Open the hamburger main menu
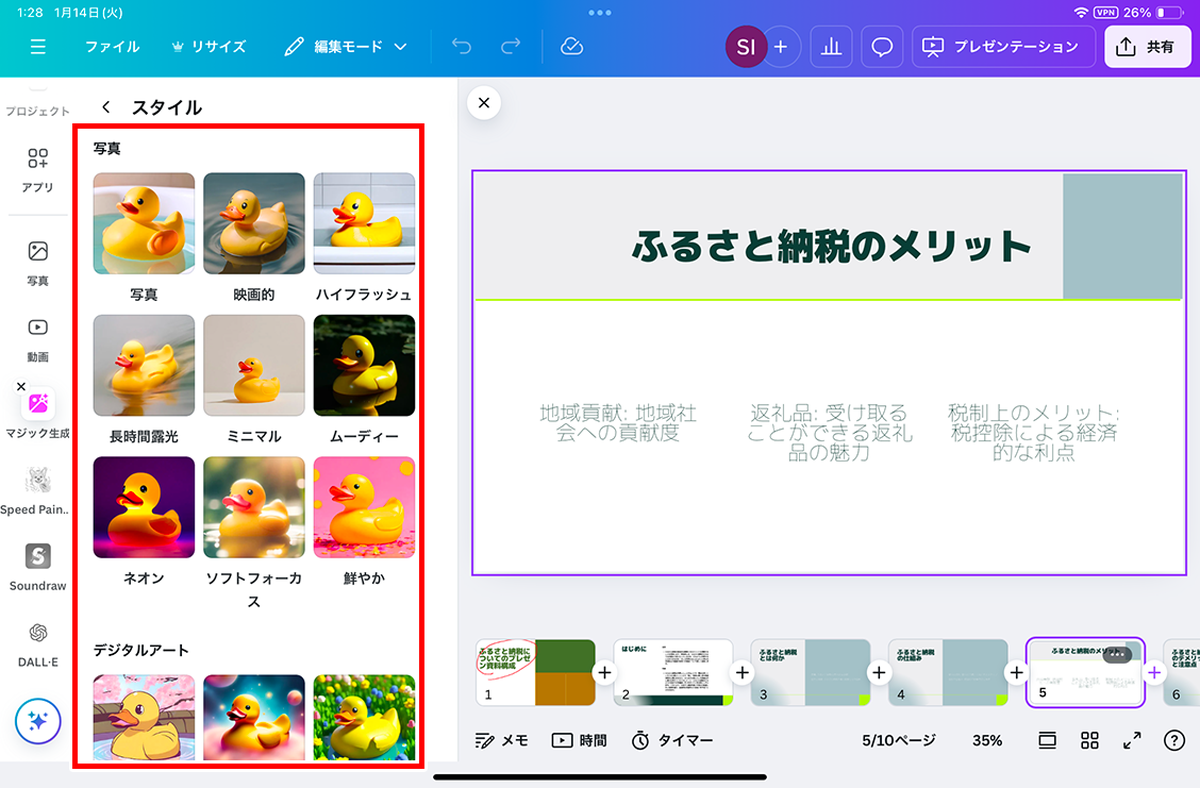The width and height of the screenshot is (1200, 788). (x=38, y=47)
